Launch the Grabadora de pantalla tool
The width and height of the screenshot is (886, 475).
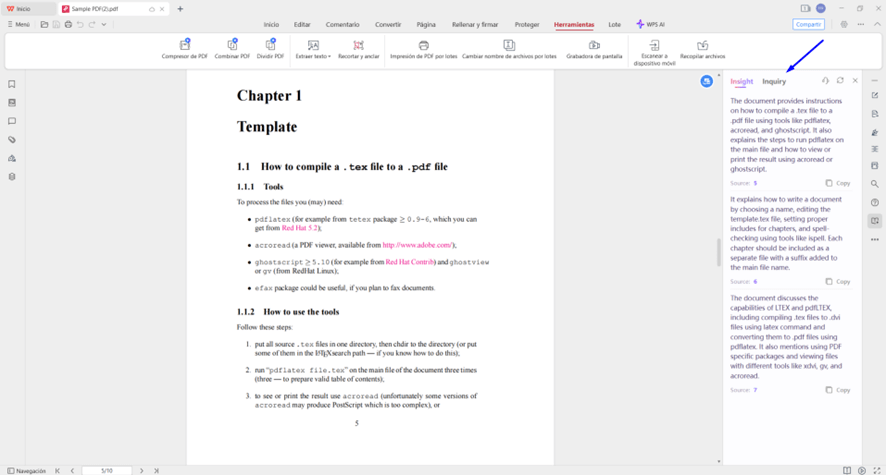tap(594, 49)
